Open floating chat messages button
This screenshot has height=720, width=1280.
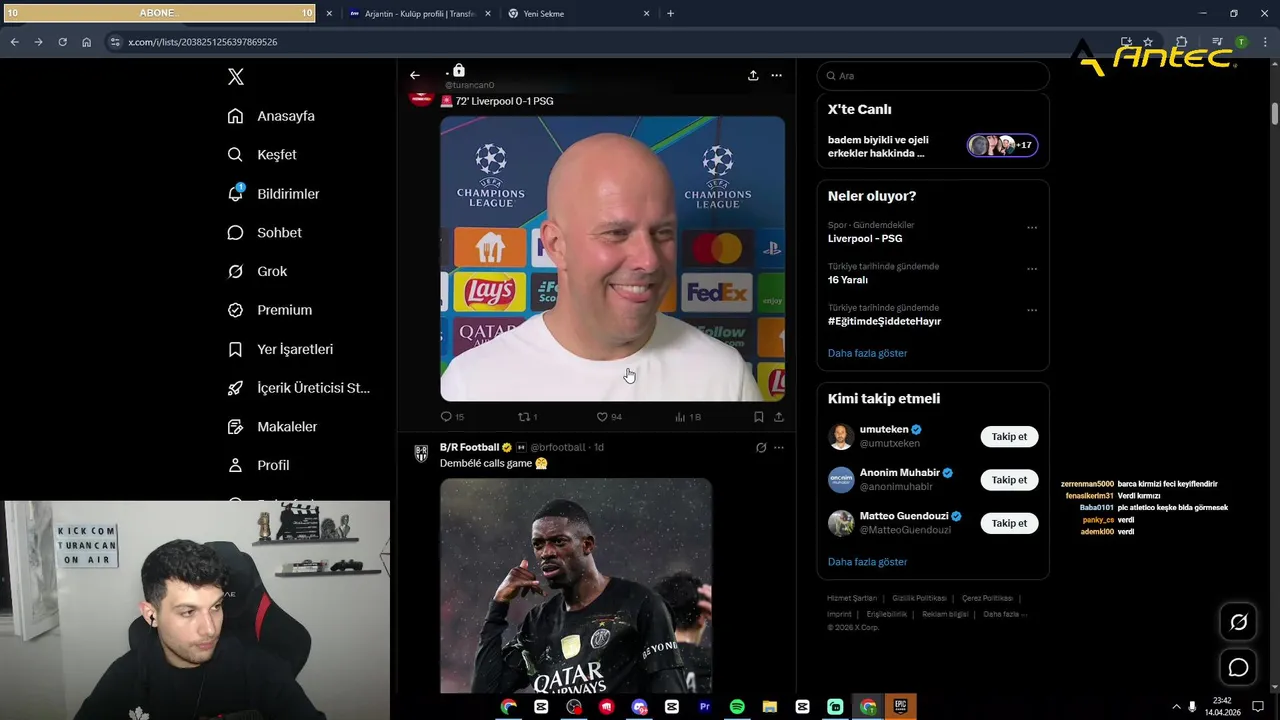coord(1238,667)
